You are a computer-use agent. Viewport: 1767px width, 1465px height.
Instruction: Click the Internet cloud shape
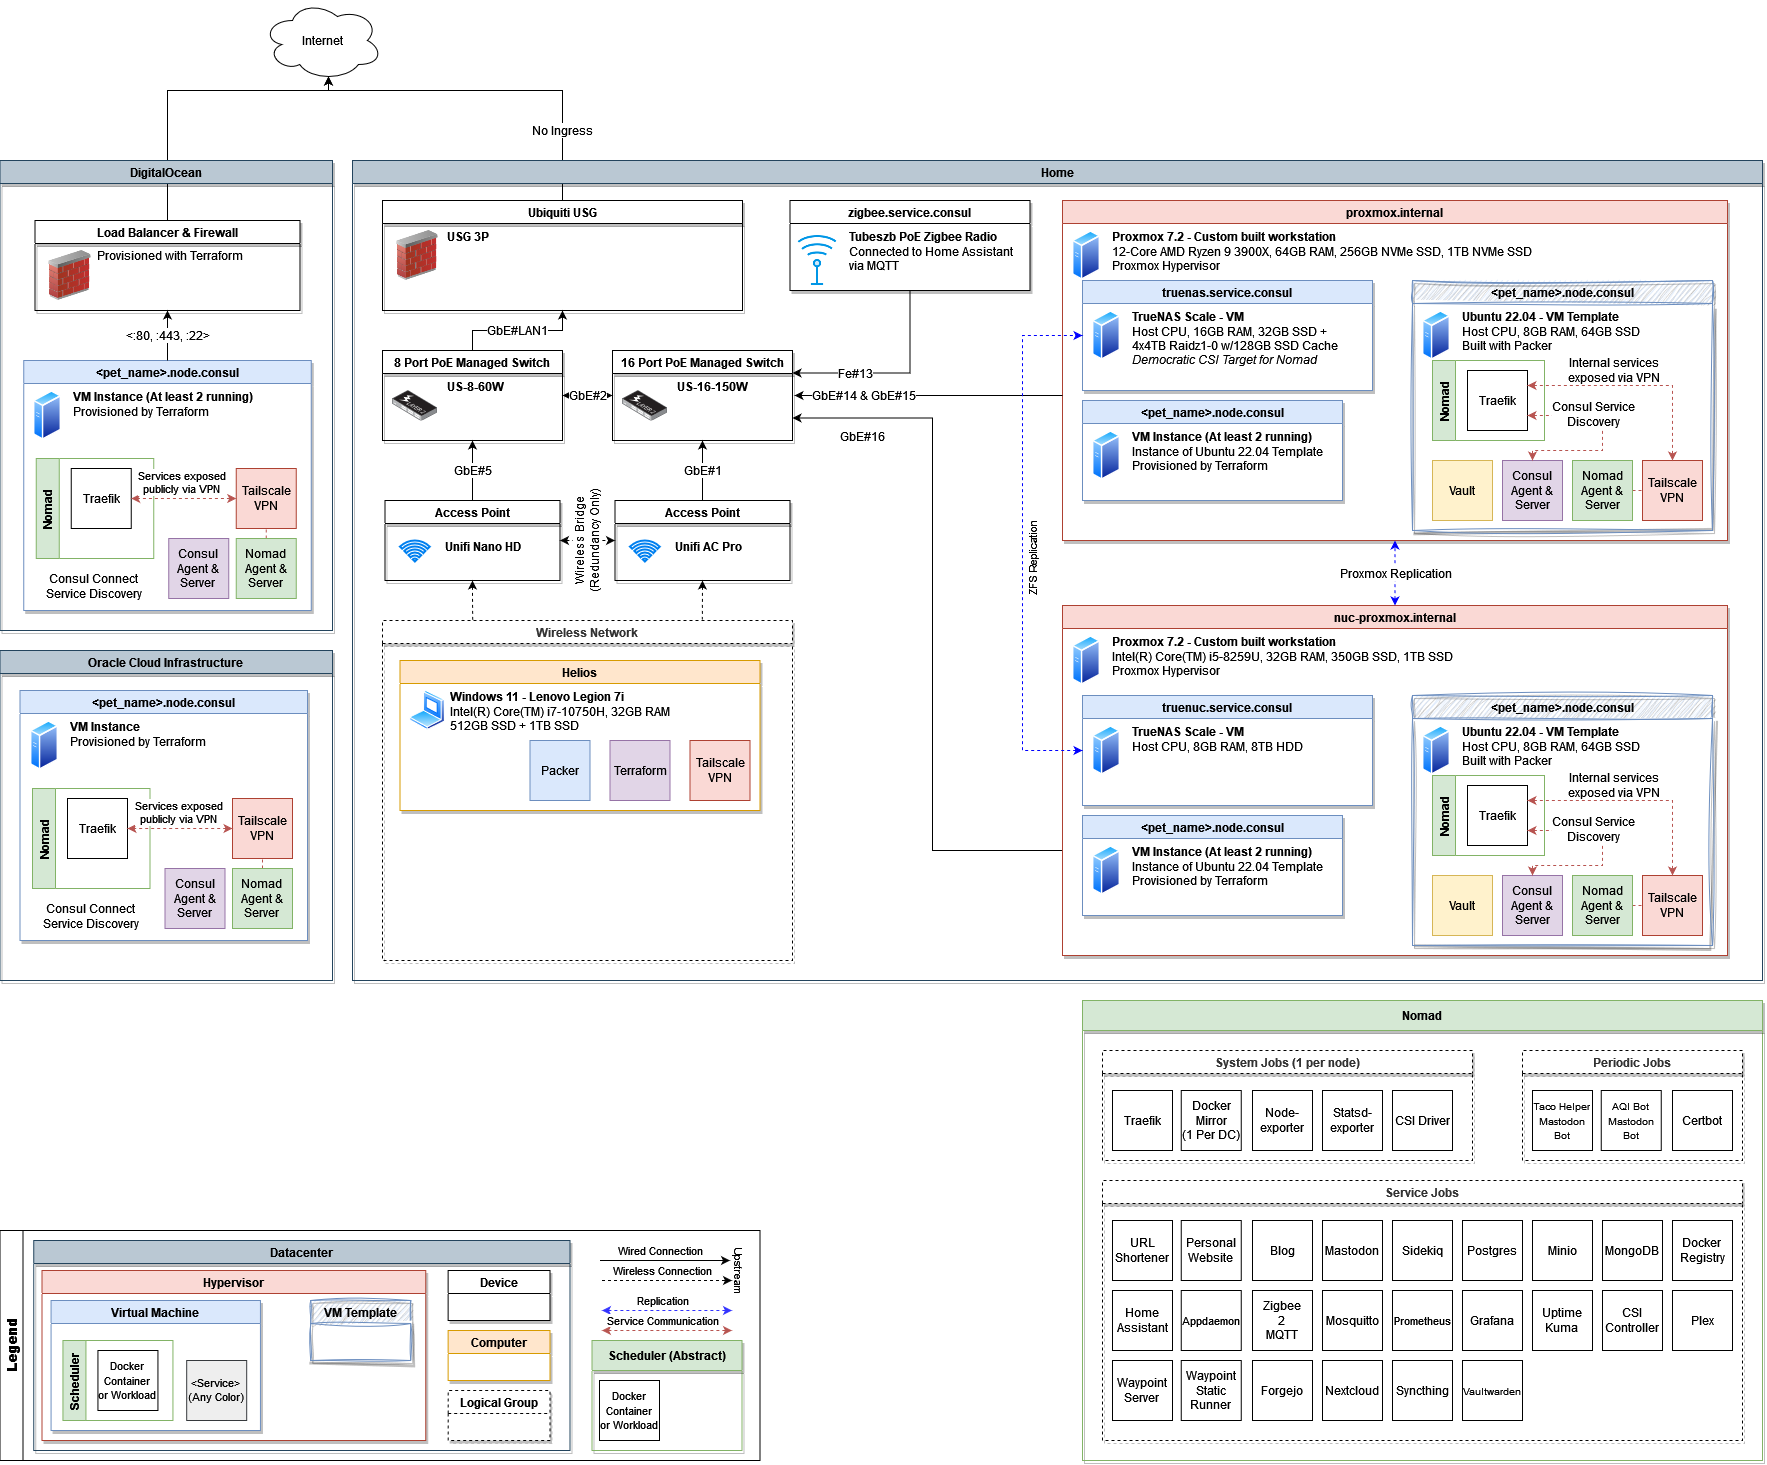(323, 41)
